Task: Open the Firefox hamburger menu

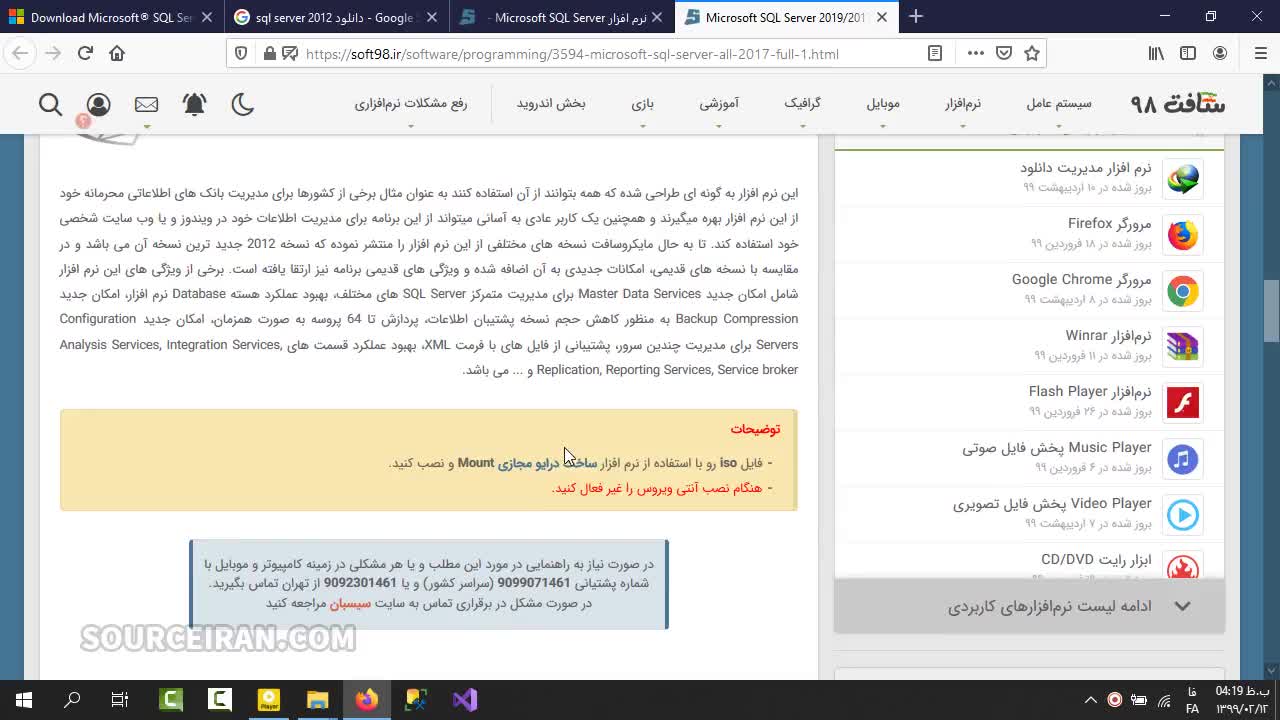Action: click(1260, 54)
